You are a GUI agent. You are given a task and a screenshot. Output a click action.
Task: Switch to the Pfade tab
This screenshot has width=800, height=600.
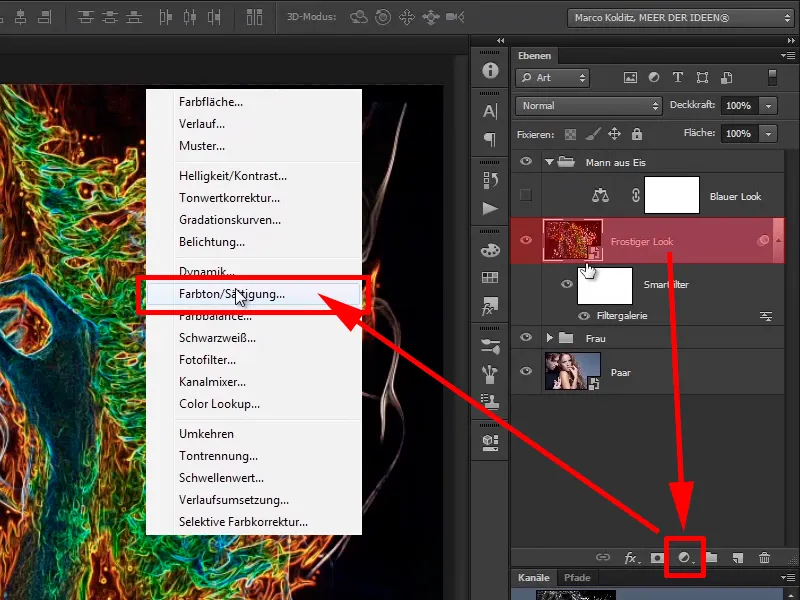[577, 578]
